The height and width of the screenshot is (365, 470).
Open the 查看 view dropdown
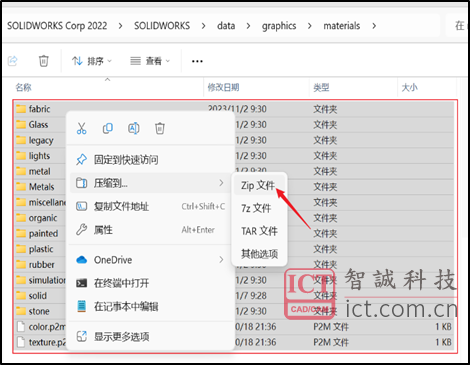tap(150, 61)
